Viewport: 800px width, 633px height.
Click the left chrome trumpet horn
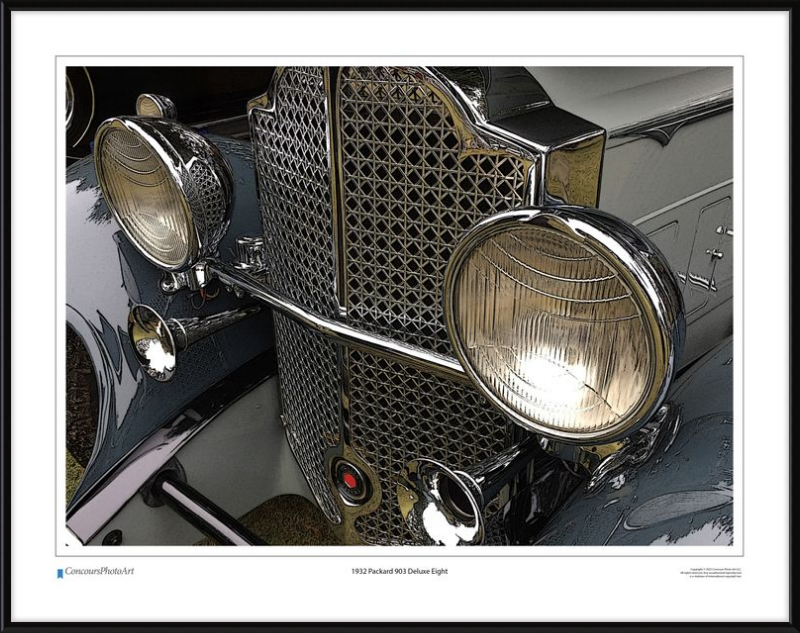155,342
